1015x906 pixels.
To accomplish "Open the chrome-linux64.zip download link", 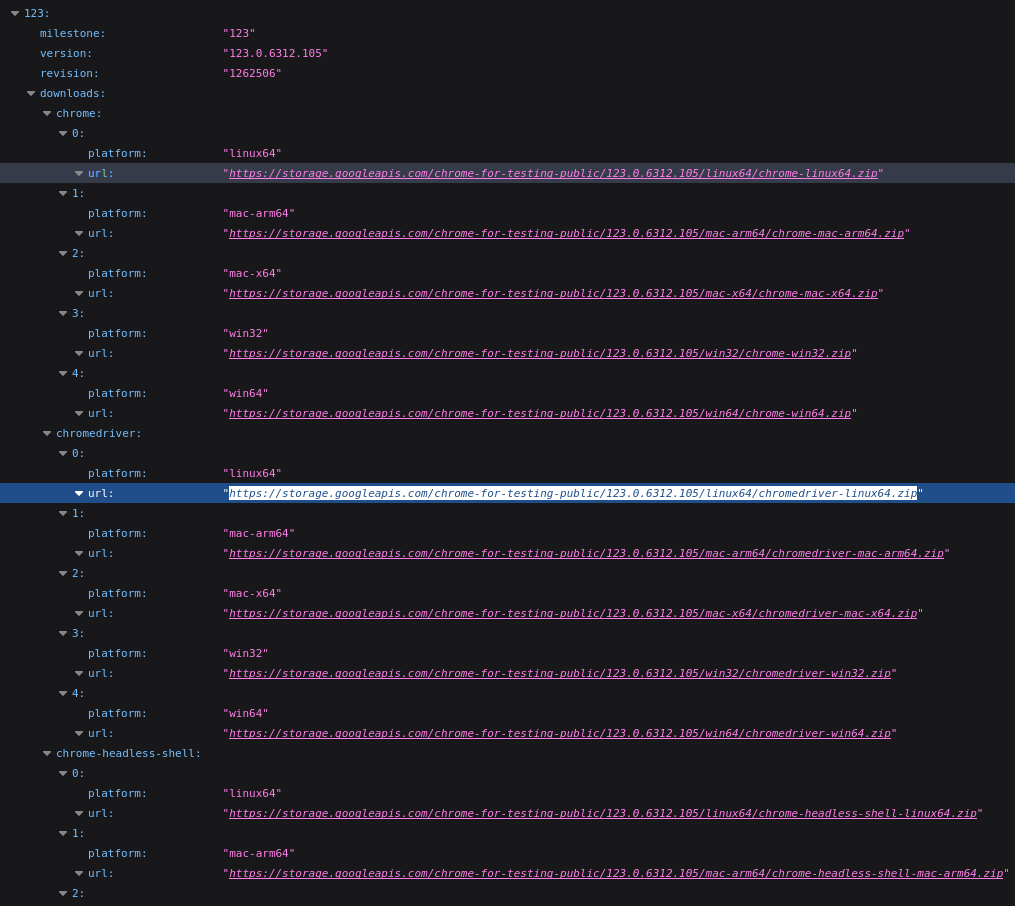I will pos(553,174).
